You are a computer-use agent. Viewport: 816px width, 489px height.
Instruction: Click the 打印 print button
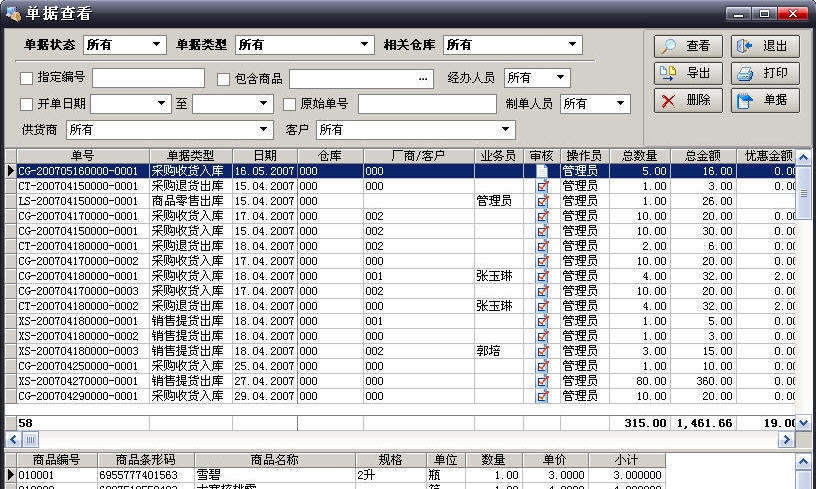[x=765, y=73]
